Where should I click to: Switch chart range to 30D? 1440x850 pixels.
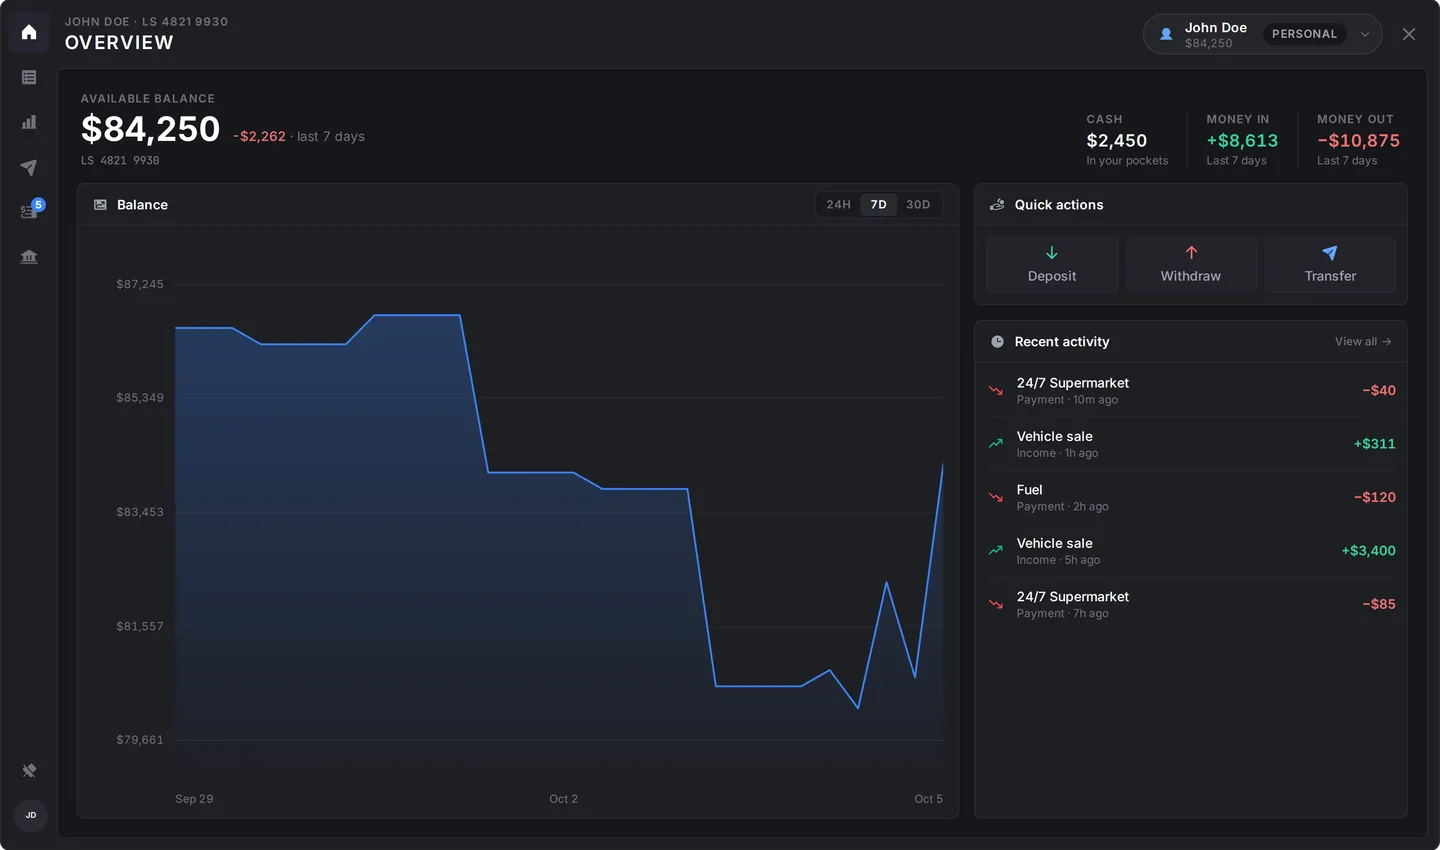click(918, 204)
